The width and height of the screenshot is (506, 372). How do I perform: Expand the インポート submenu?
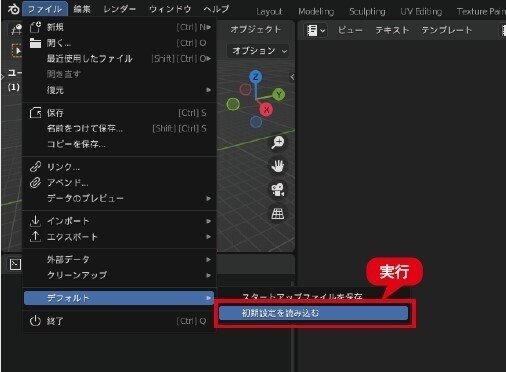click(x=120, y=221)
